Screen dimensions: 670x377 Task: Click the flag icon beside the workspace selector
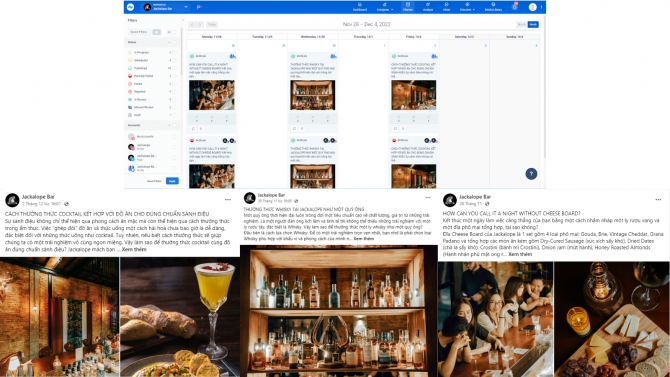pyautogui.click(x=199, y=7)
